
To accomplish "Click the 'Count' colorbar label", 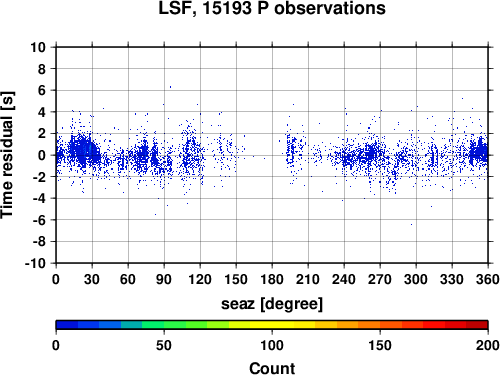I will click(272, 368).
